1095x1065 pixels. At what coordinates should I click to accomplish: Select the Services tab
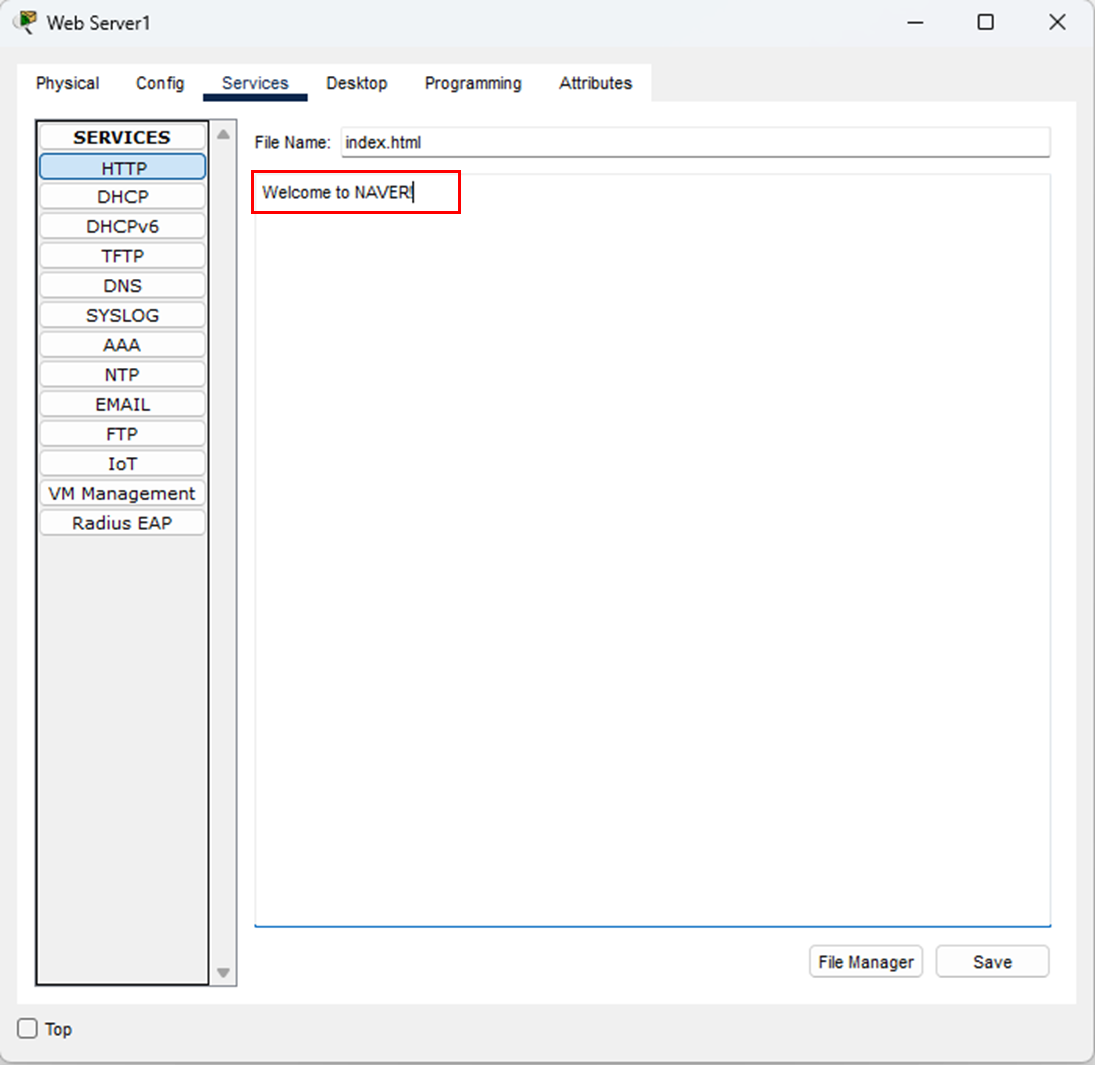pyautogui.click(x=255, y=83)
